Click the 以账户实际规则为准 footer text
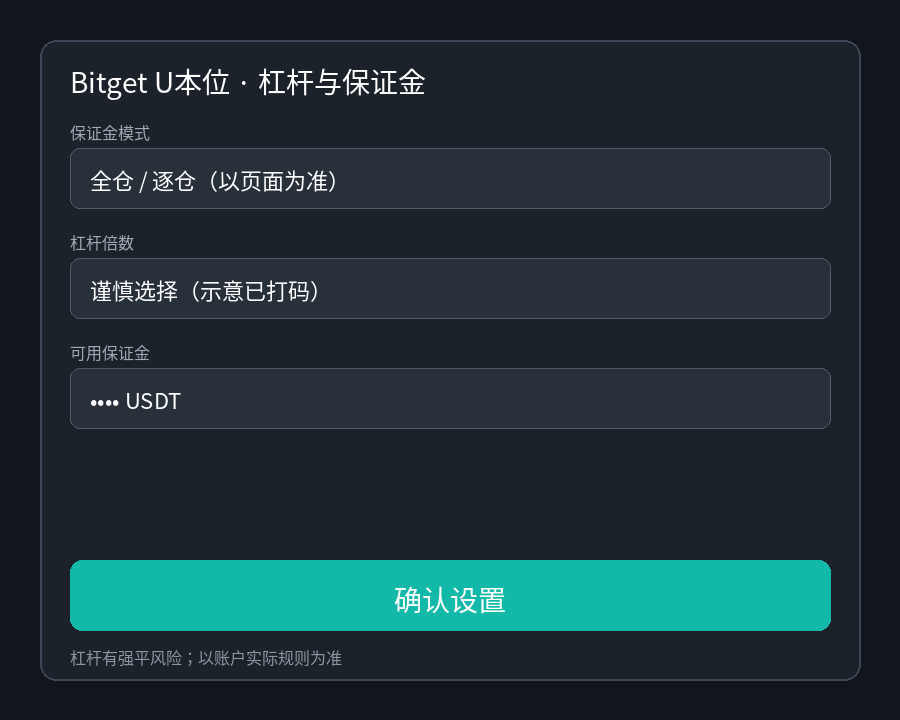The image size is (900, 720). (270, 658)
